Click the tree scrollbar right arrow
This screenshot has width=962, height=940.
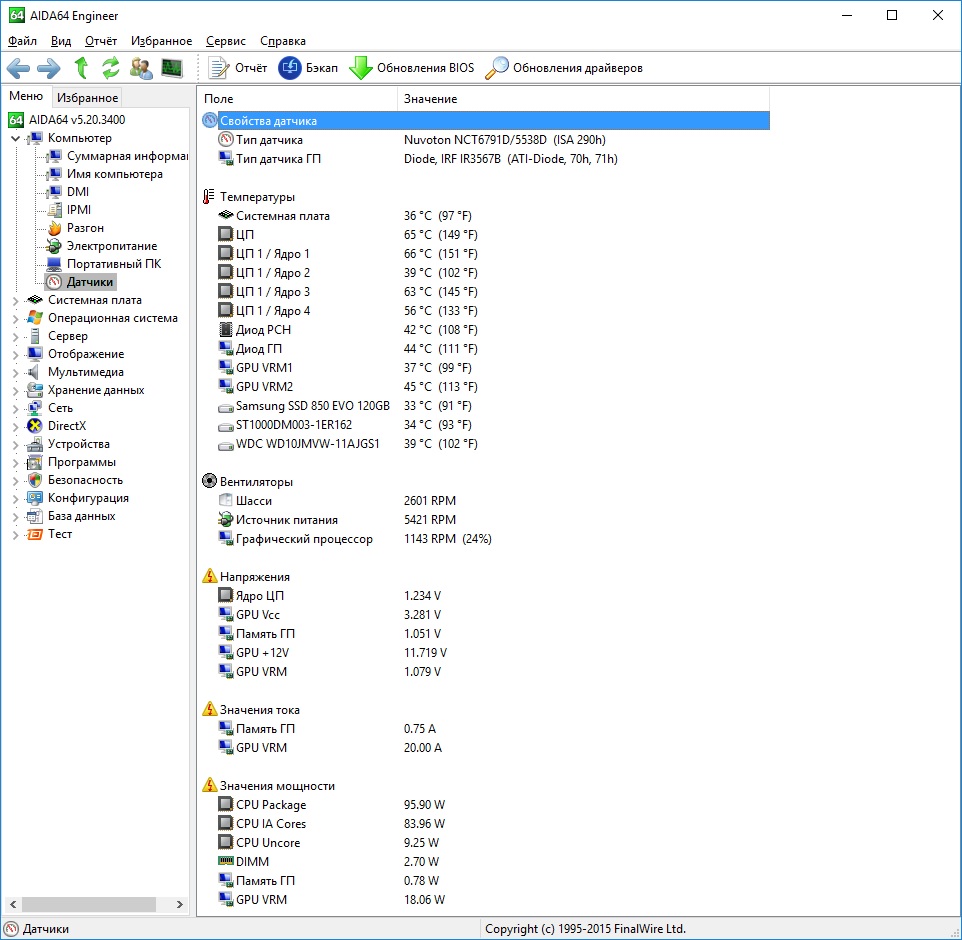point(179,904)
